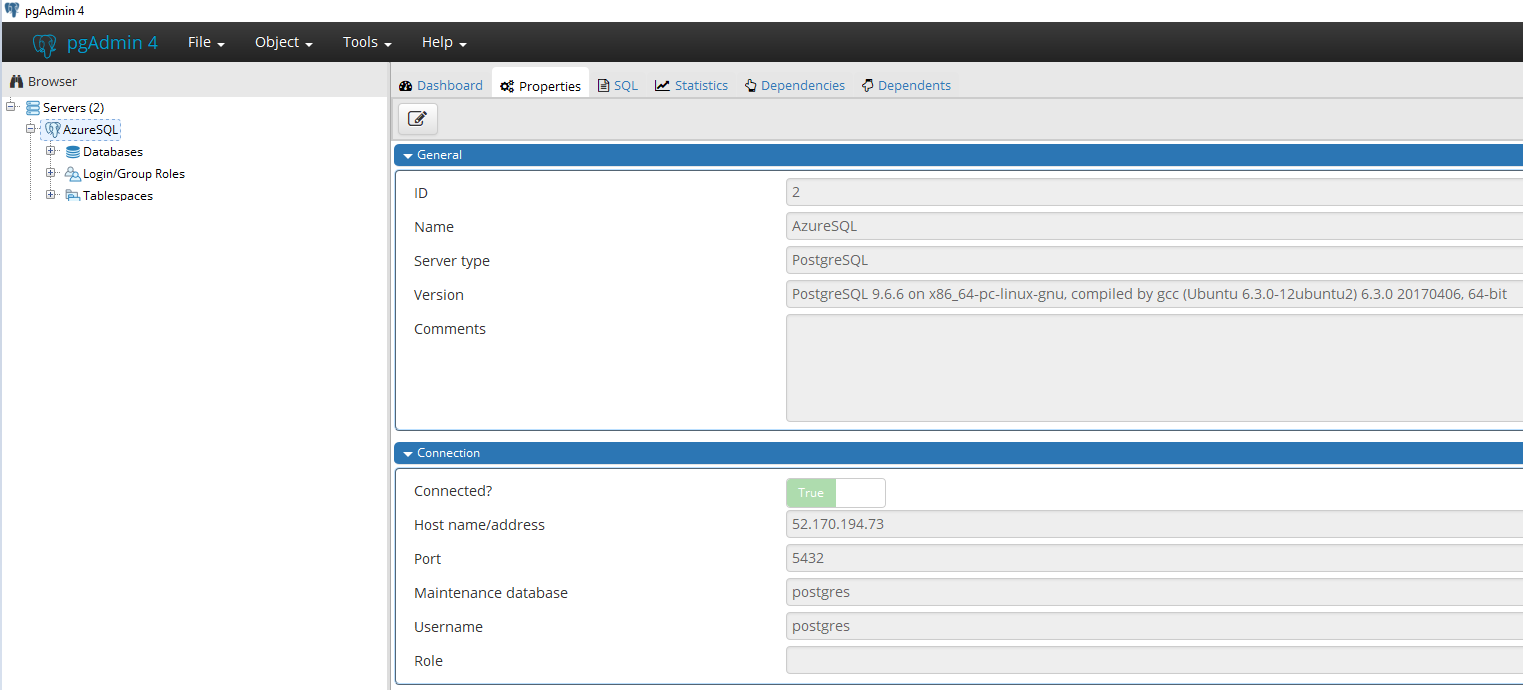Collapse the Connection section header
The image size is (1523, 690).
click(959, 453)
